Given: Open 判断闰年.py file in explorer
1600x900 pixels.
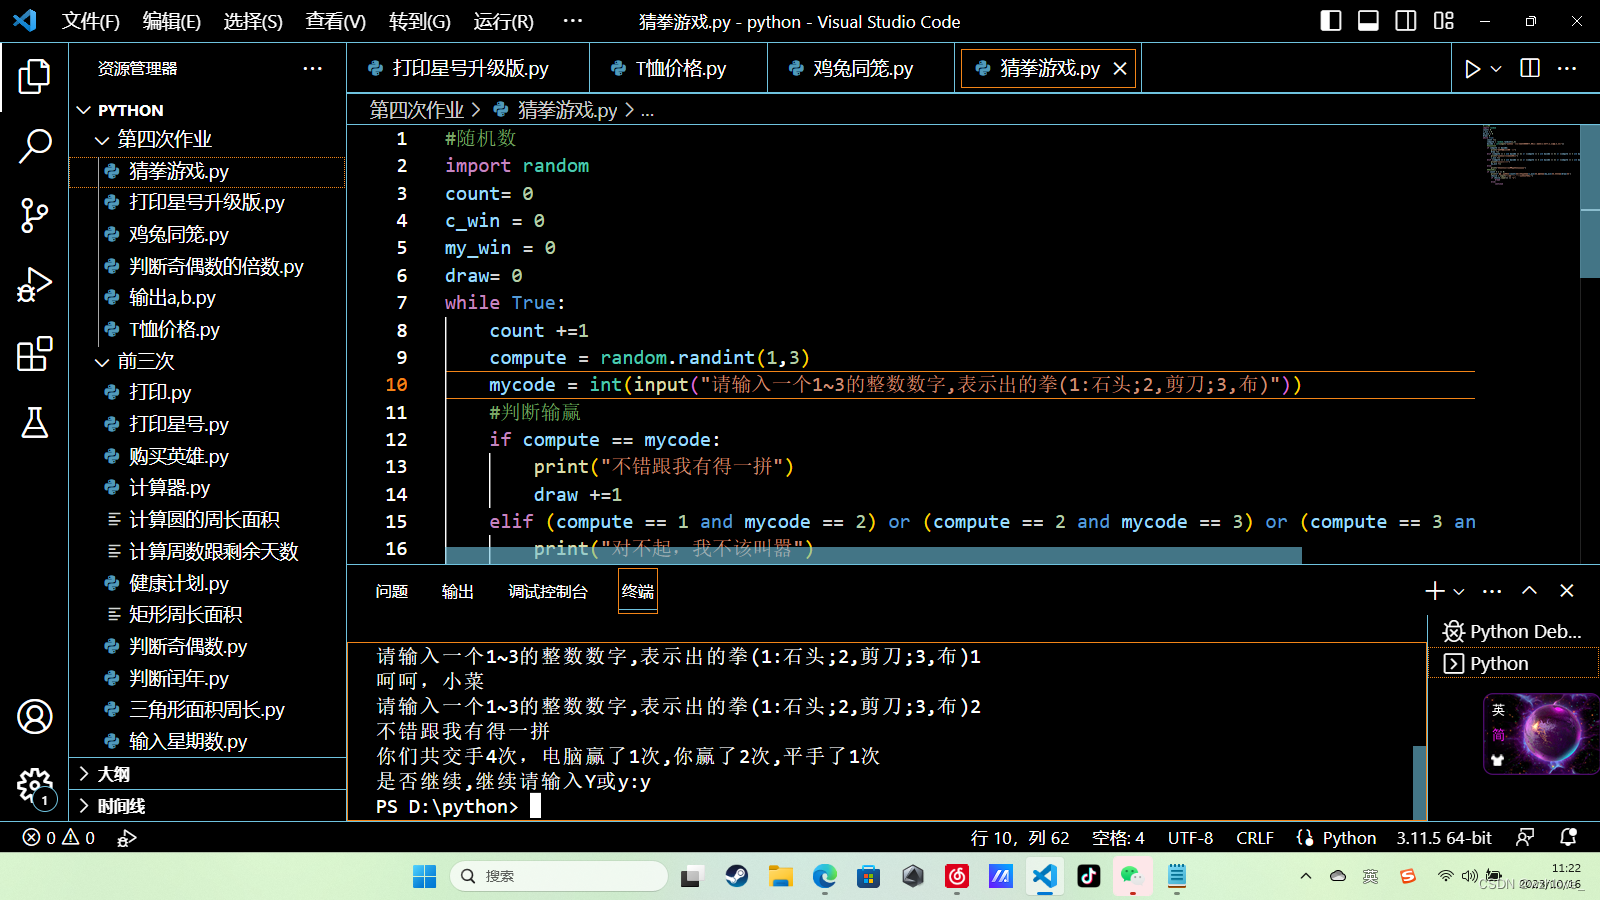Looking at the screenshot, I should 207,678.
